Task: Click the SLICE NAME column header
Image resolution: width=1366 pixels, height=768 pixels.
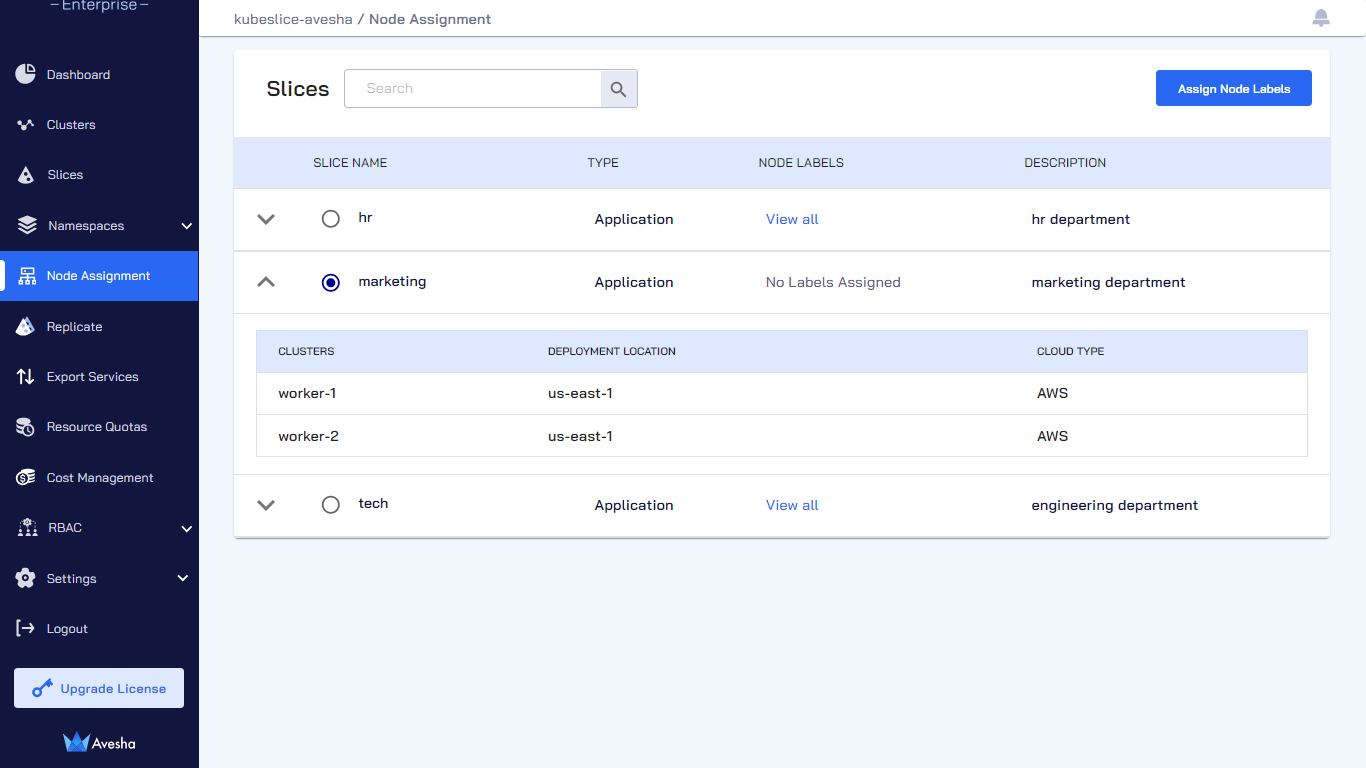Action: pos(350,163)
